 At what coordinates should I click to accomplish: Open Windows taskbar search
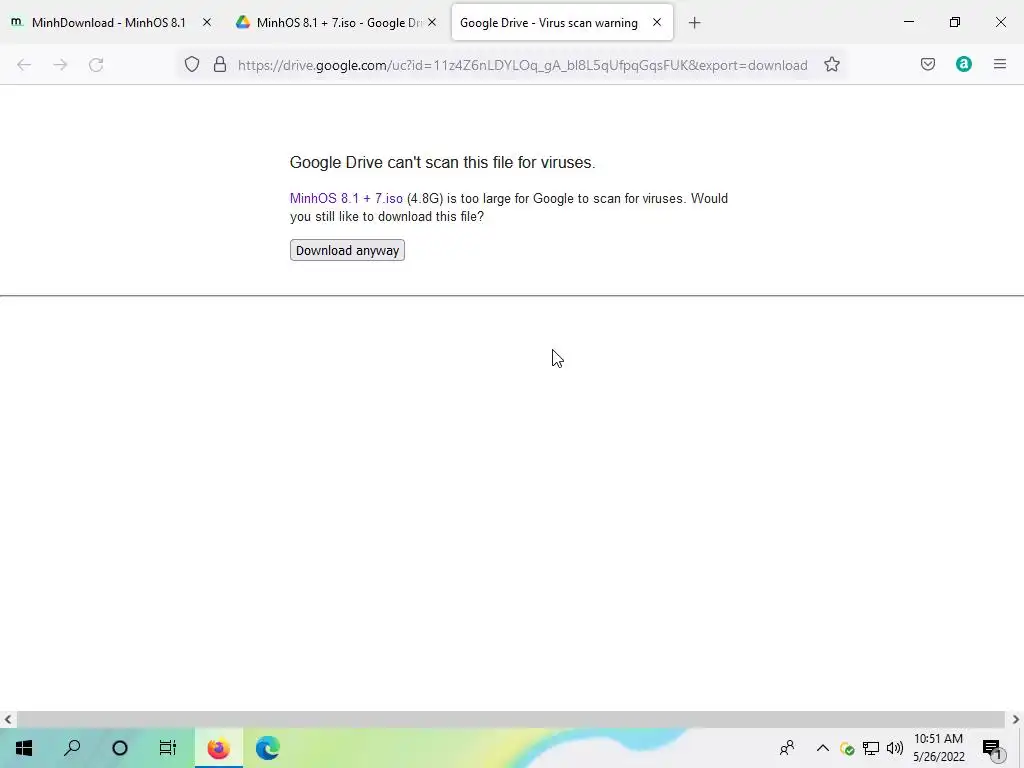tap(72, 748)
